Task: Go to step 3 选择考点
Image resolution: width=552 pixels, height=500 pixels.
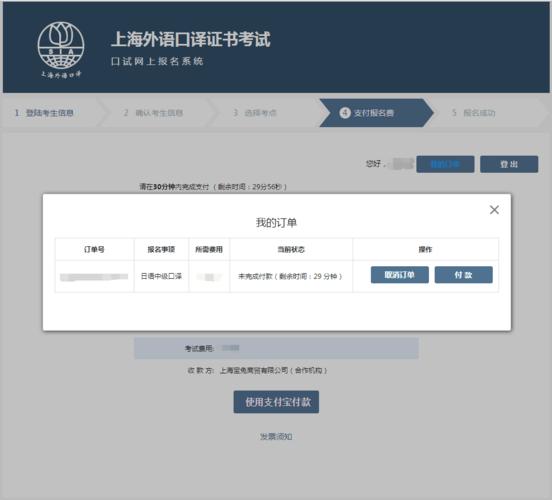Action: click(255, 113)
